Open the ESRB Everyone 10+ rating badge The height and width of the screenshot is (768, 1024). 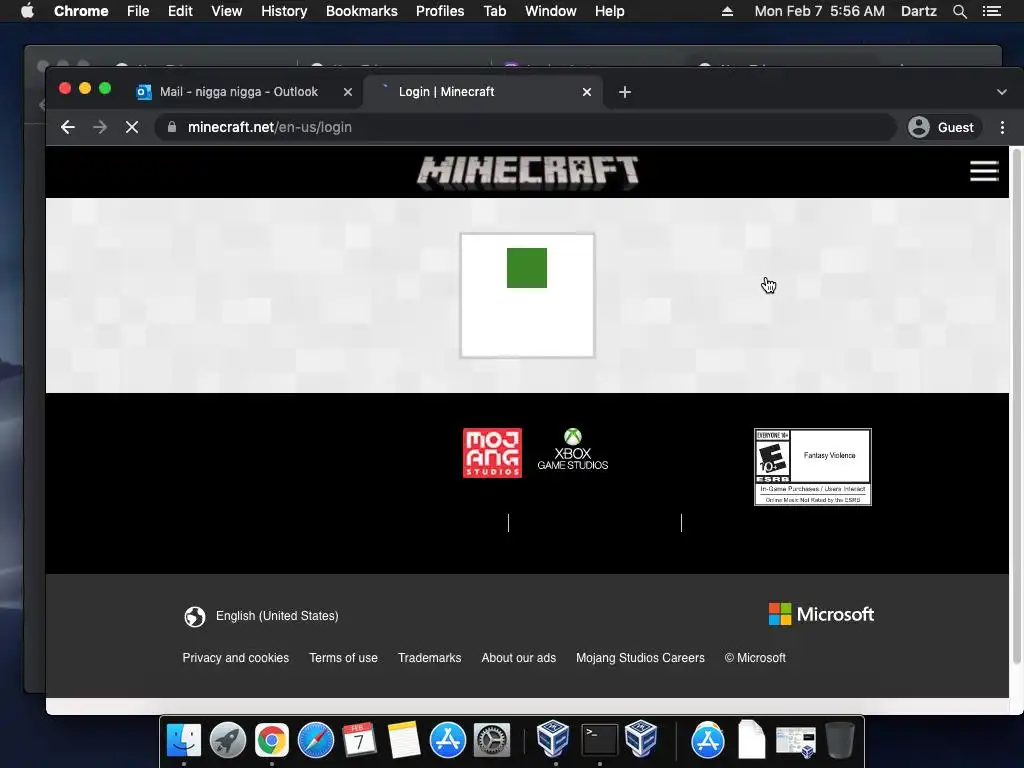(812, 466)
